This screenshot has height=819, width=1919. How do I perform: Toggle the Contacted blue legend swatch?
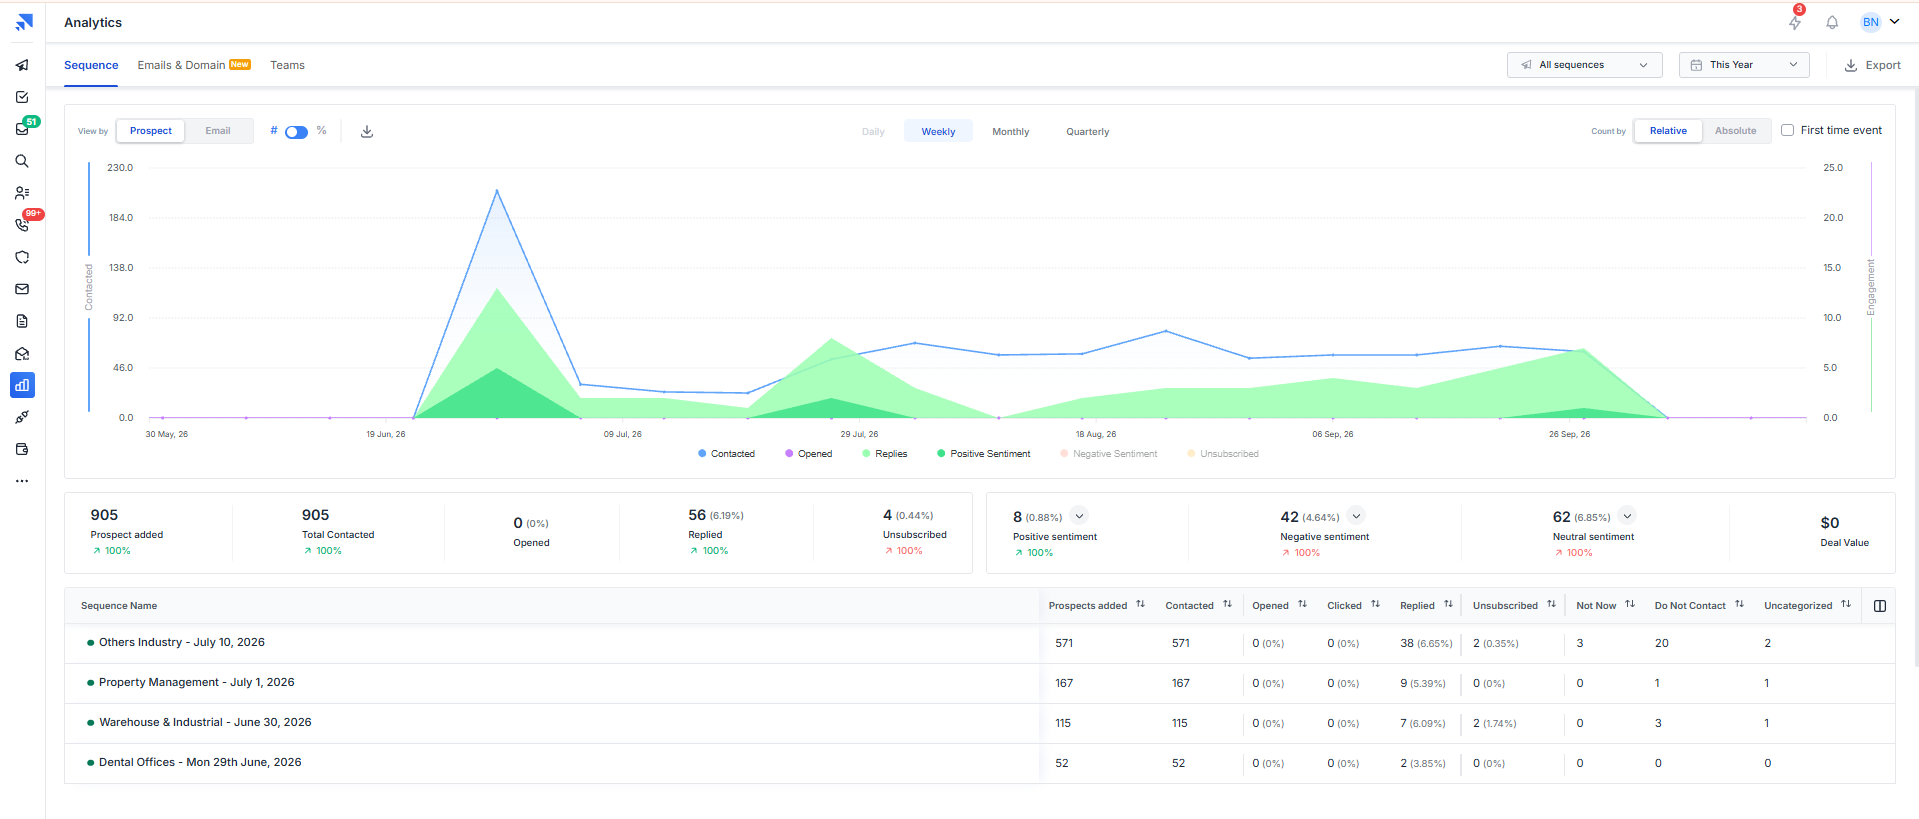(x=702, y=454)
